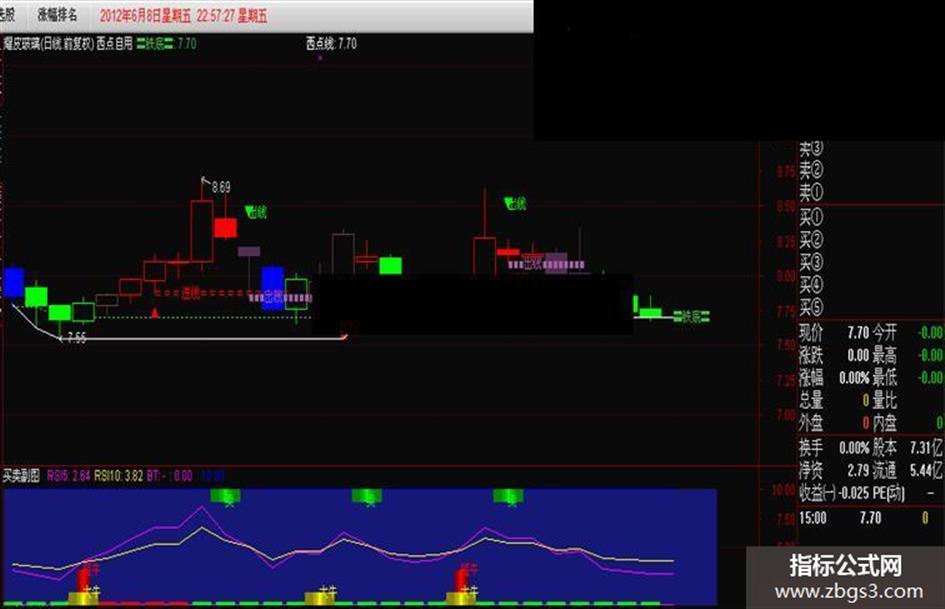This screenshot has width=945, height=609.
Task: Click the time text 22:57:27 星期五
Action: [231, 16]
